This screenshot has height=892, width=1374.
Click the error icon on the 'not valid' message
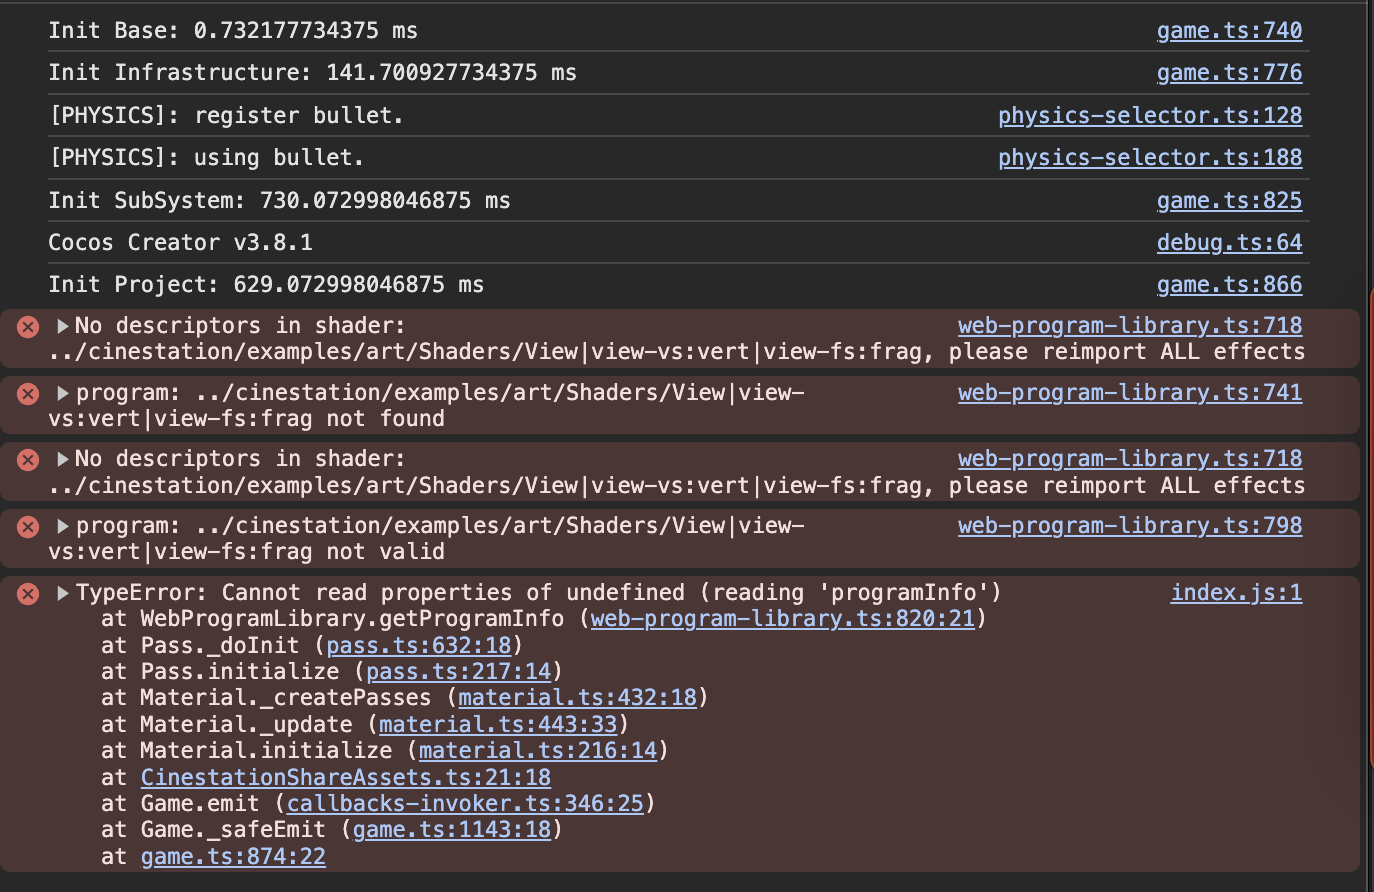(28, 527)
